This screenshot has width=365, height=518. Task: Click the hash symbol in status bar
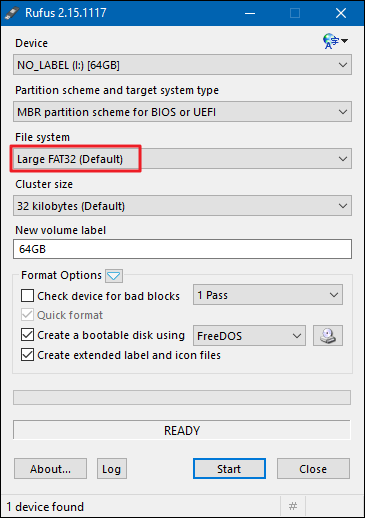point(293,506)
